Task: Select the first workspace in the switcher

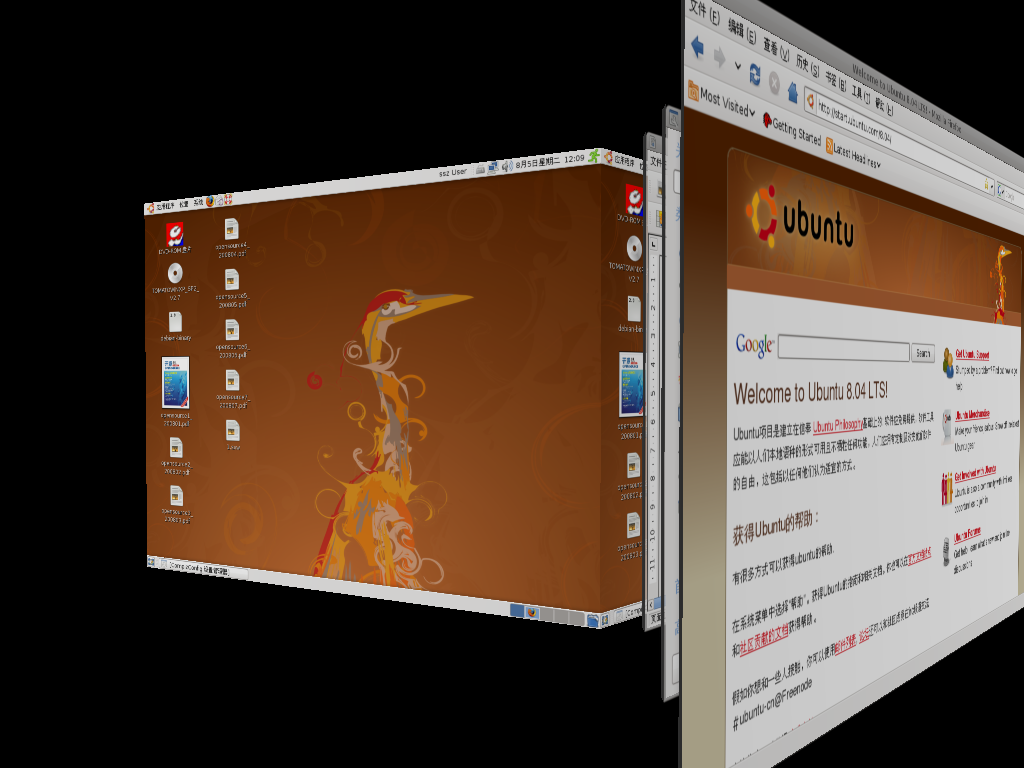Action: coord(517,611)
